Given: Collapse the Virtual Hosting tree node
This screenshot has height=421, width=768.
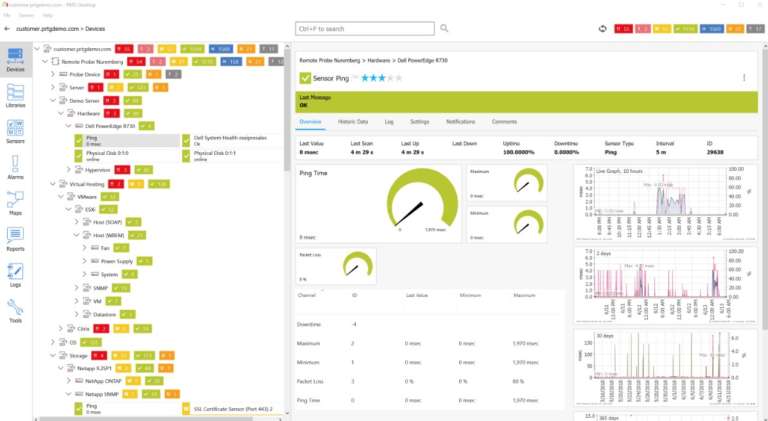Looking at the screenshot, I should click(53, 184).
